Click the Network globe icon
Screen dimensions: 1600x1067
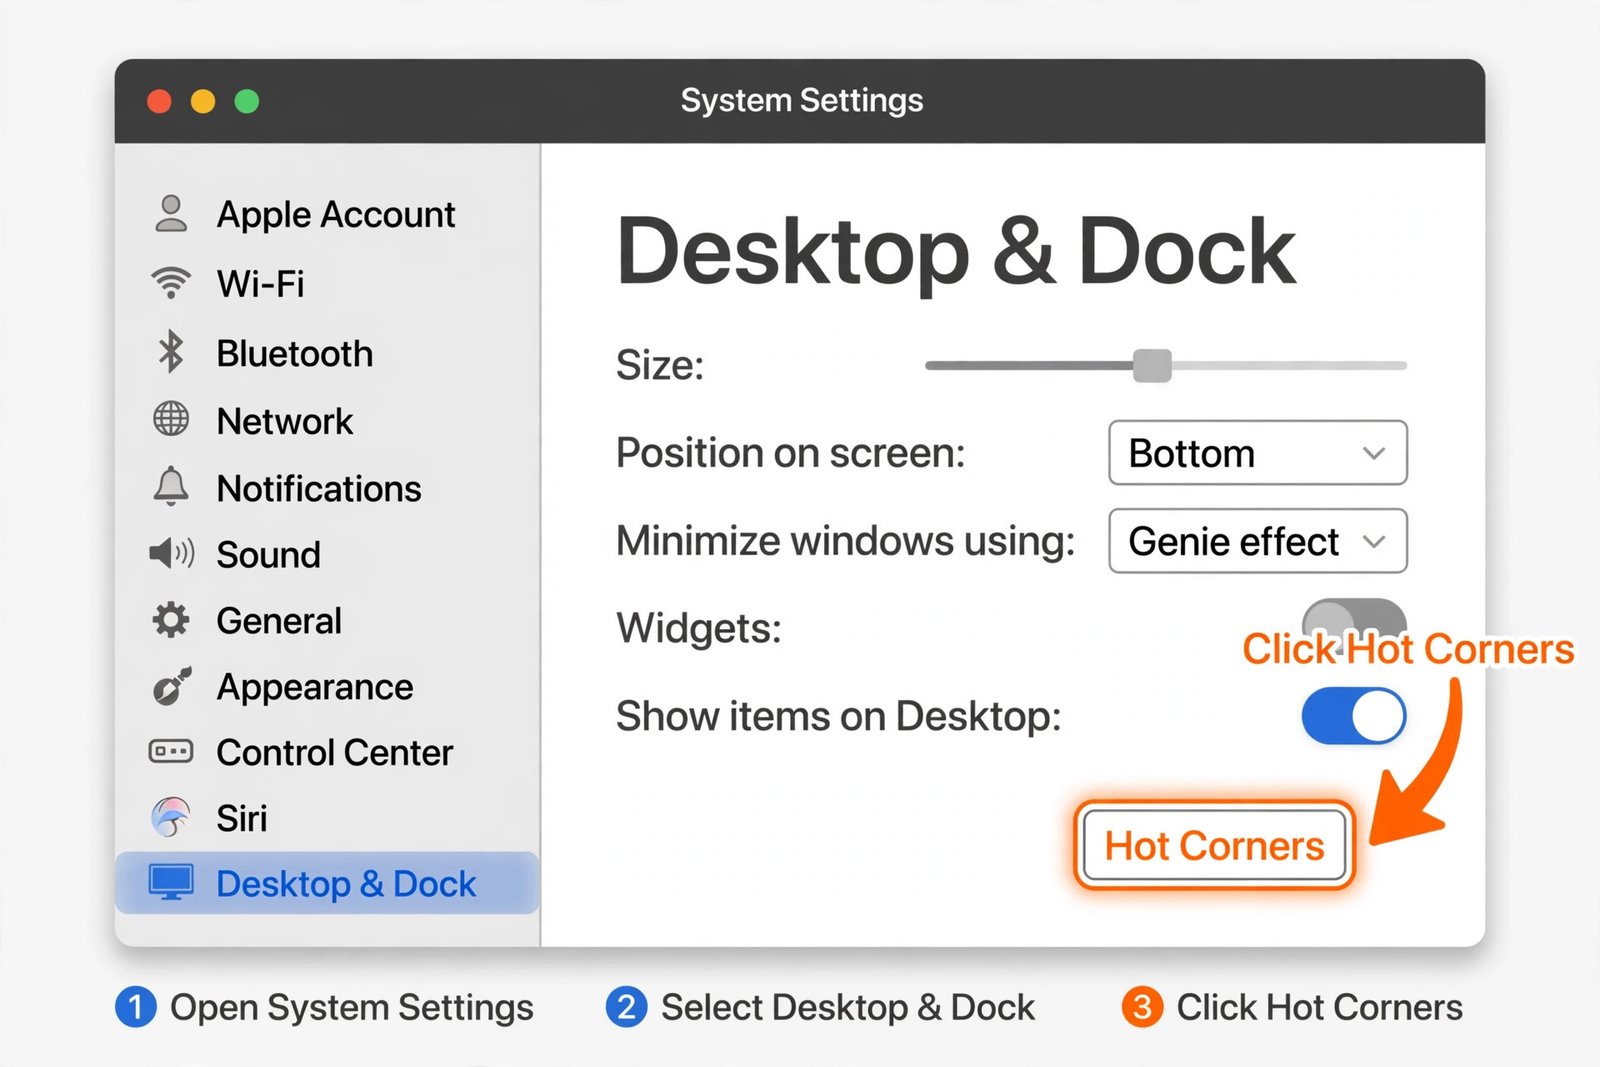click(x=171, y=420)
